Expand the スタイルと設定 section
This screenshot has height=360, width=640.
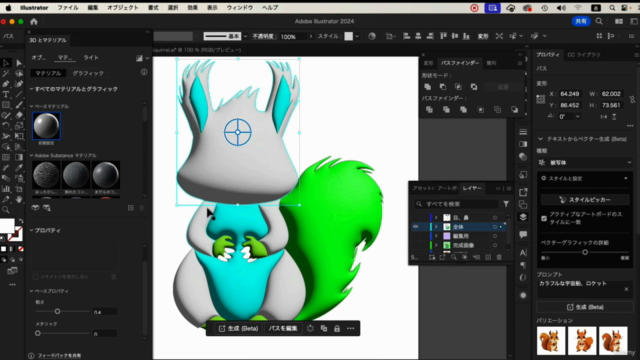tap(625, 178)
